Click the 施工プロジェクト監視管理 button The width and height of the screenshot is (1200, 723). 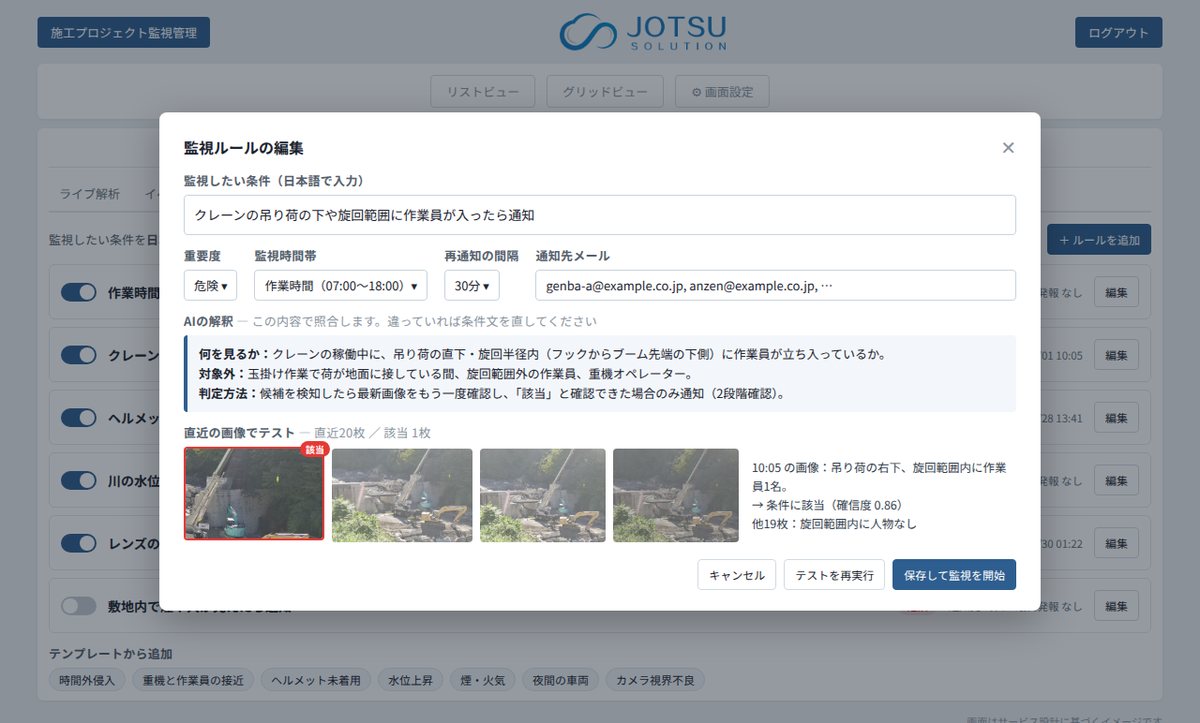(124, 32)
